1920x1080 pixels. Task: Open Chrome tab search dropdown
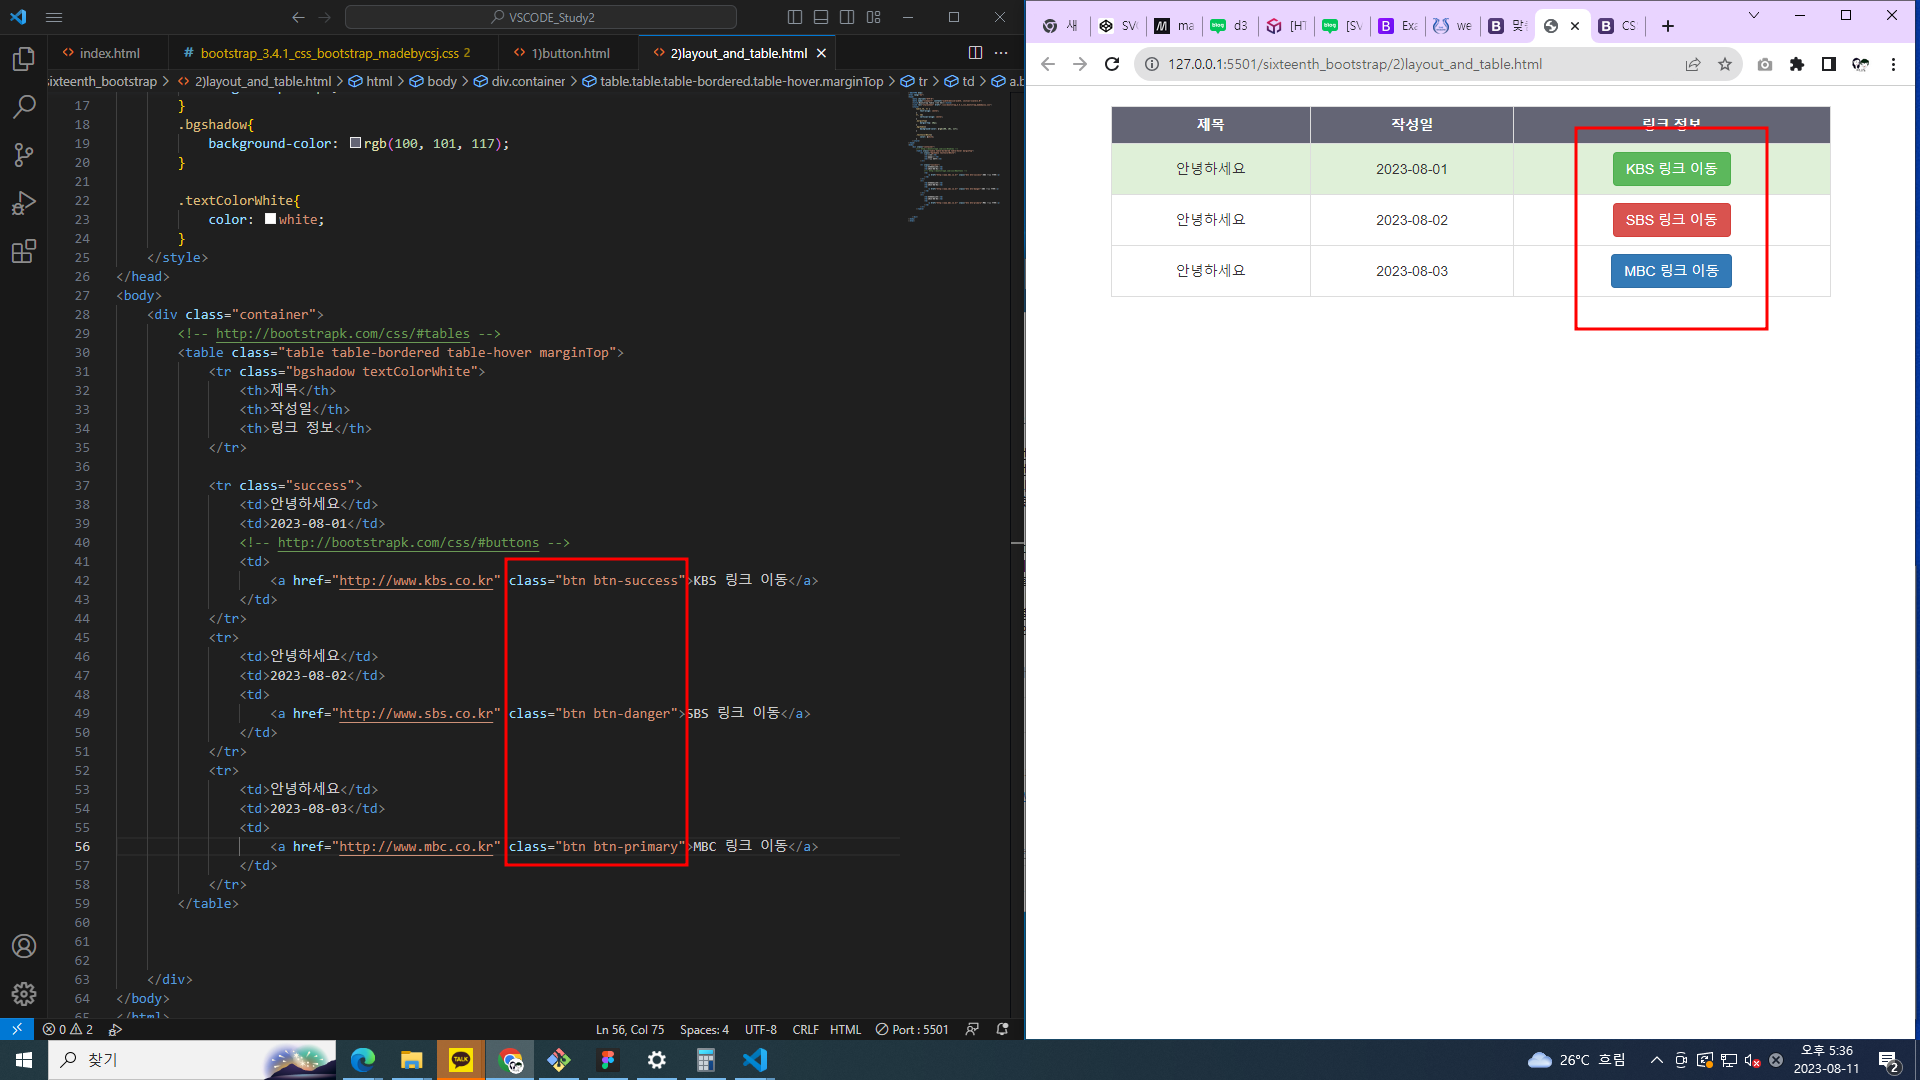point(1753,16)
